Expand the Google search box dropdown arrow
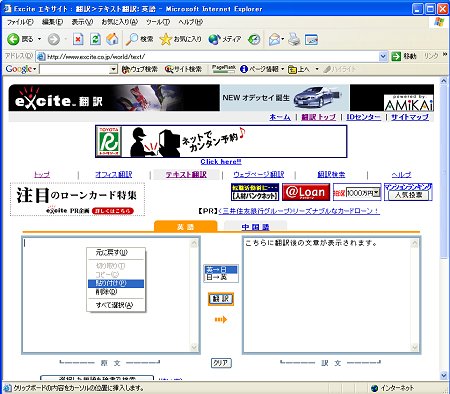Screen dimensions: 450x394 (114, 69)
